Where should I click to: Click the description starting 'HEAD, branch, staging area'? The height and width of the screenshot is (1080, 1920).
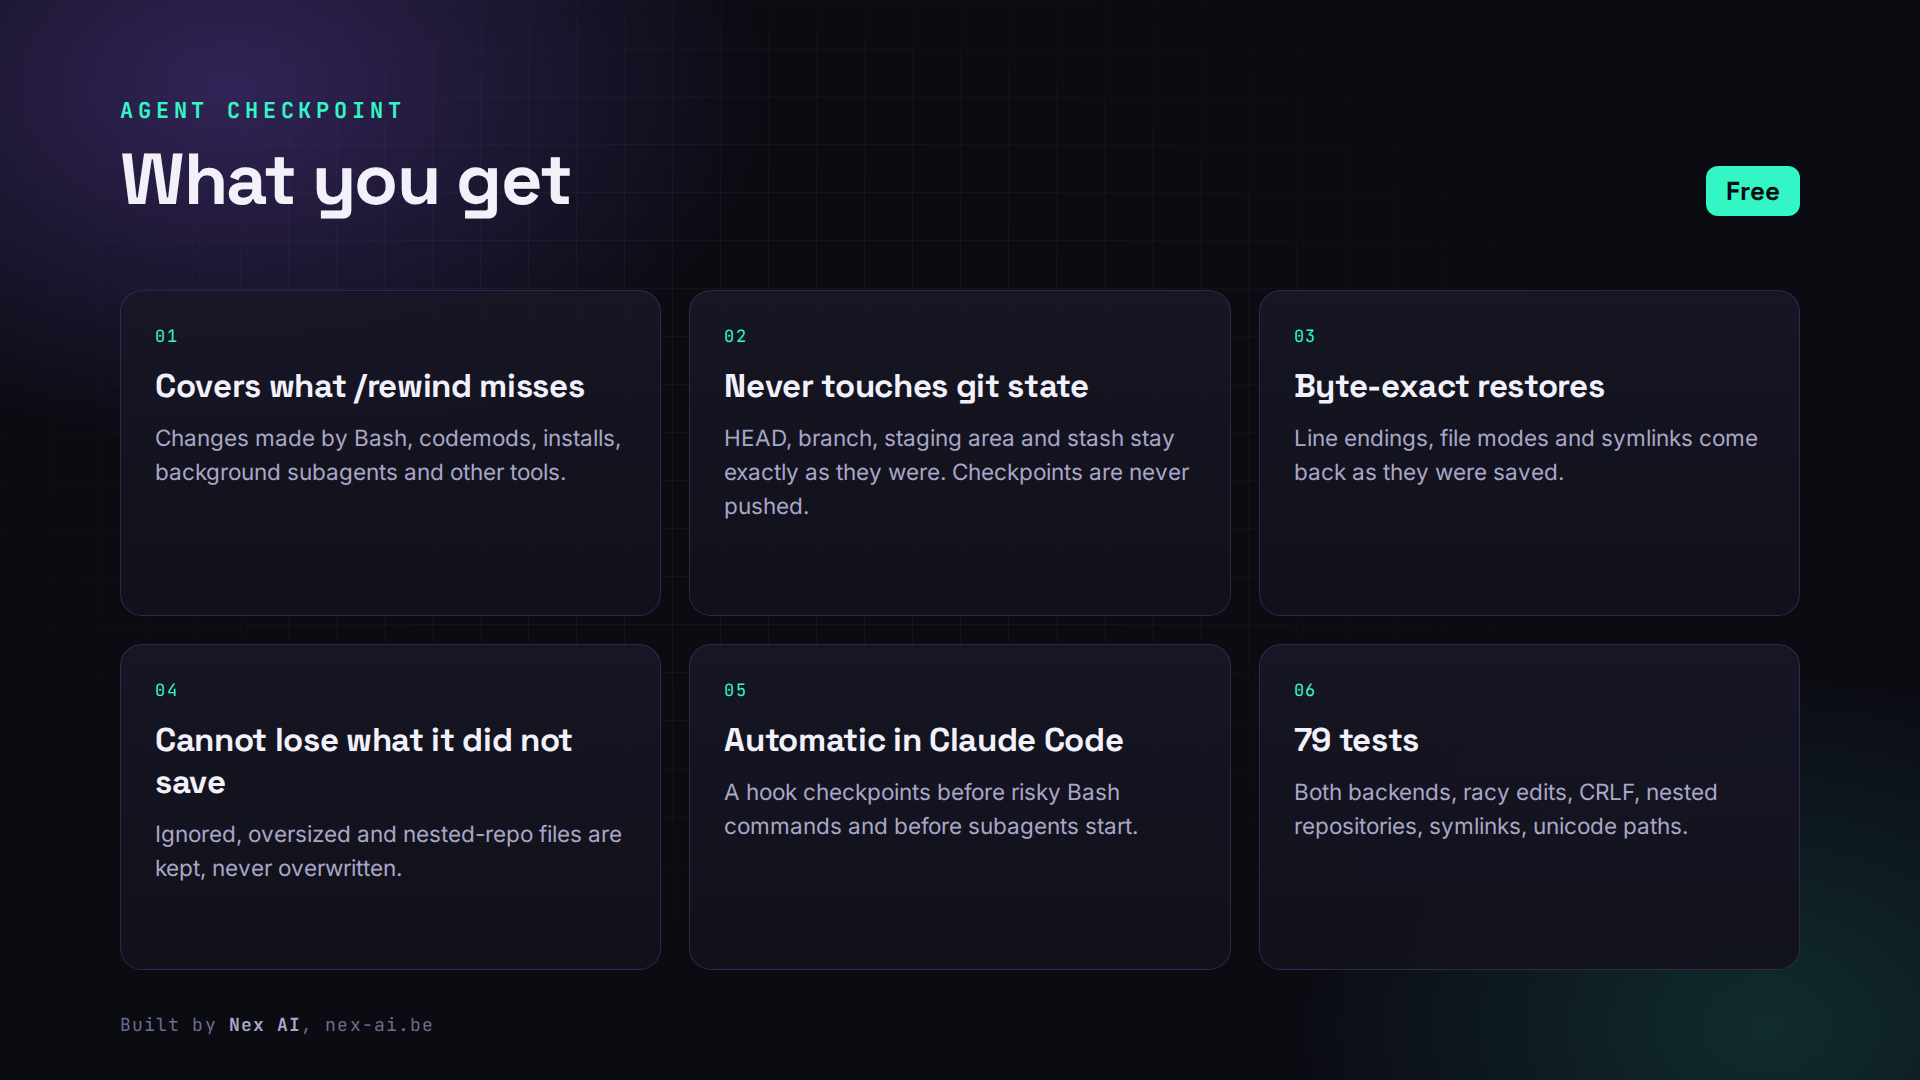coord(956,472)
